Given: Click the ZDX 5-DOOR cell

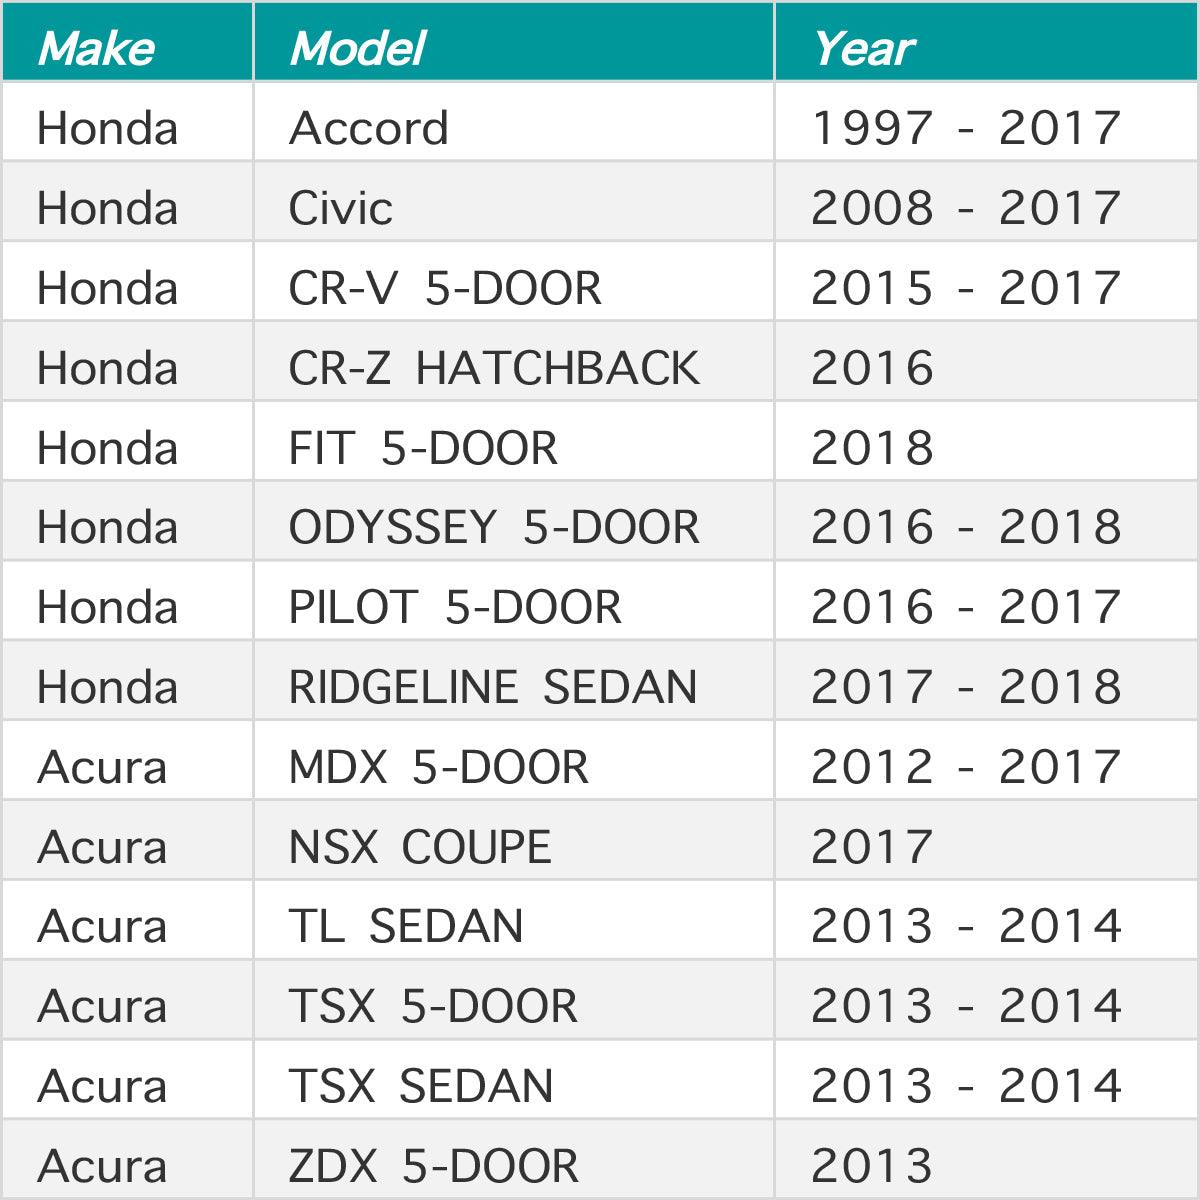Looking at the screenshot, I should (514, 1159).
